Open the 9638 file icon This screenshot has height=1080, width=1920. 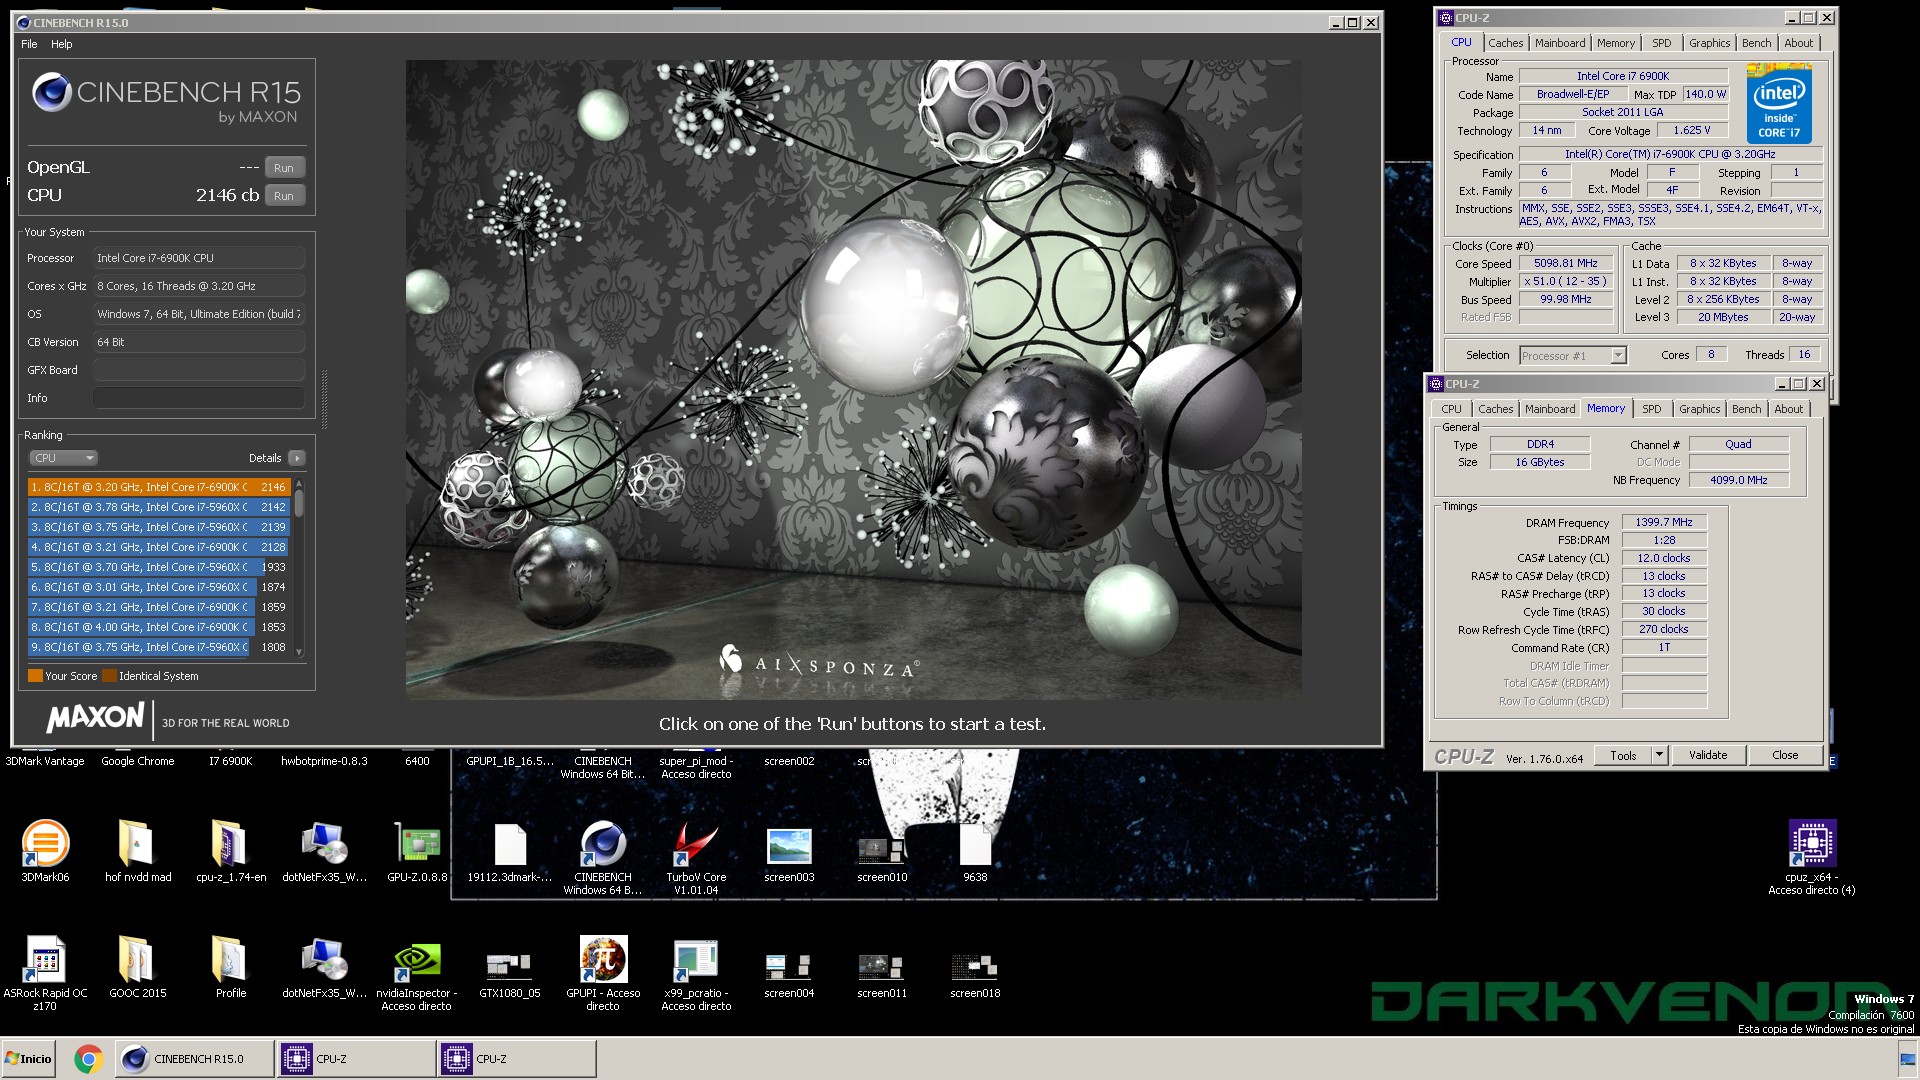975,851
